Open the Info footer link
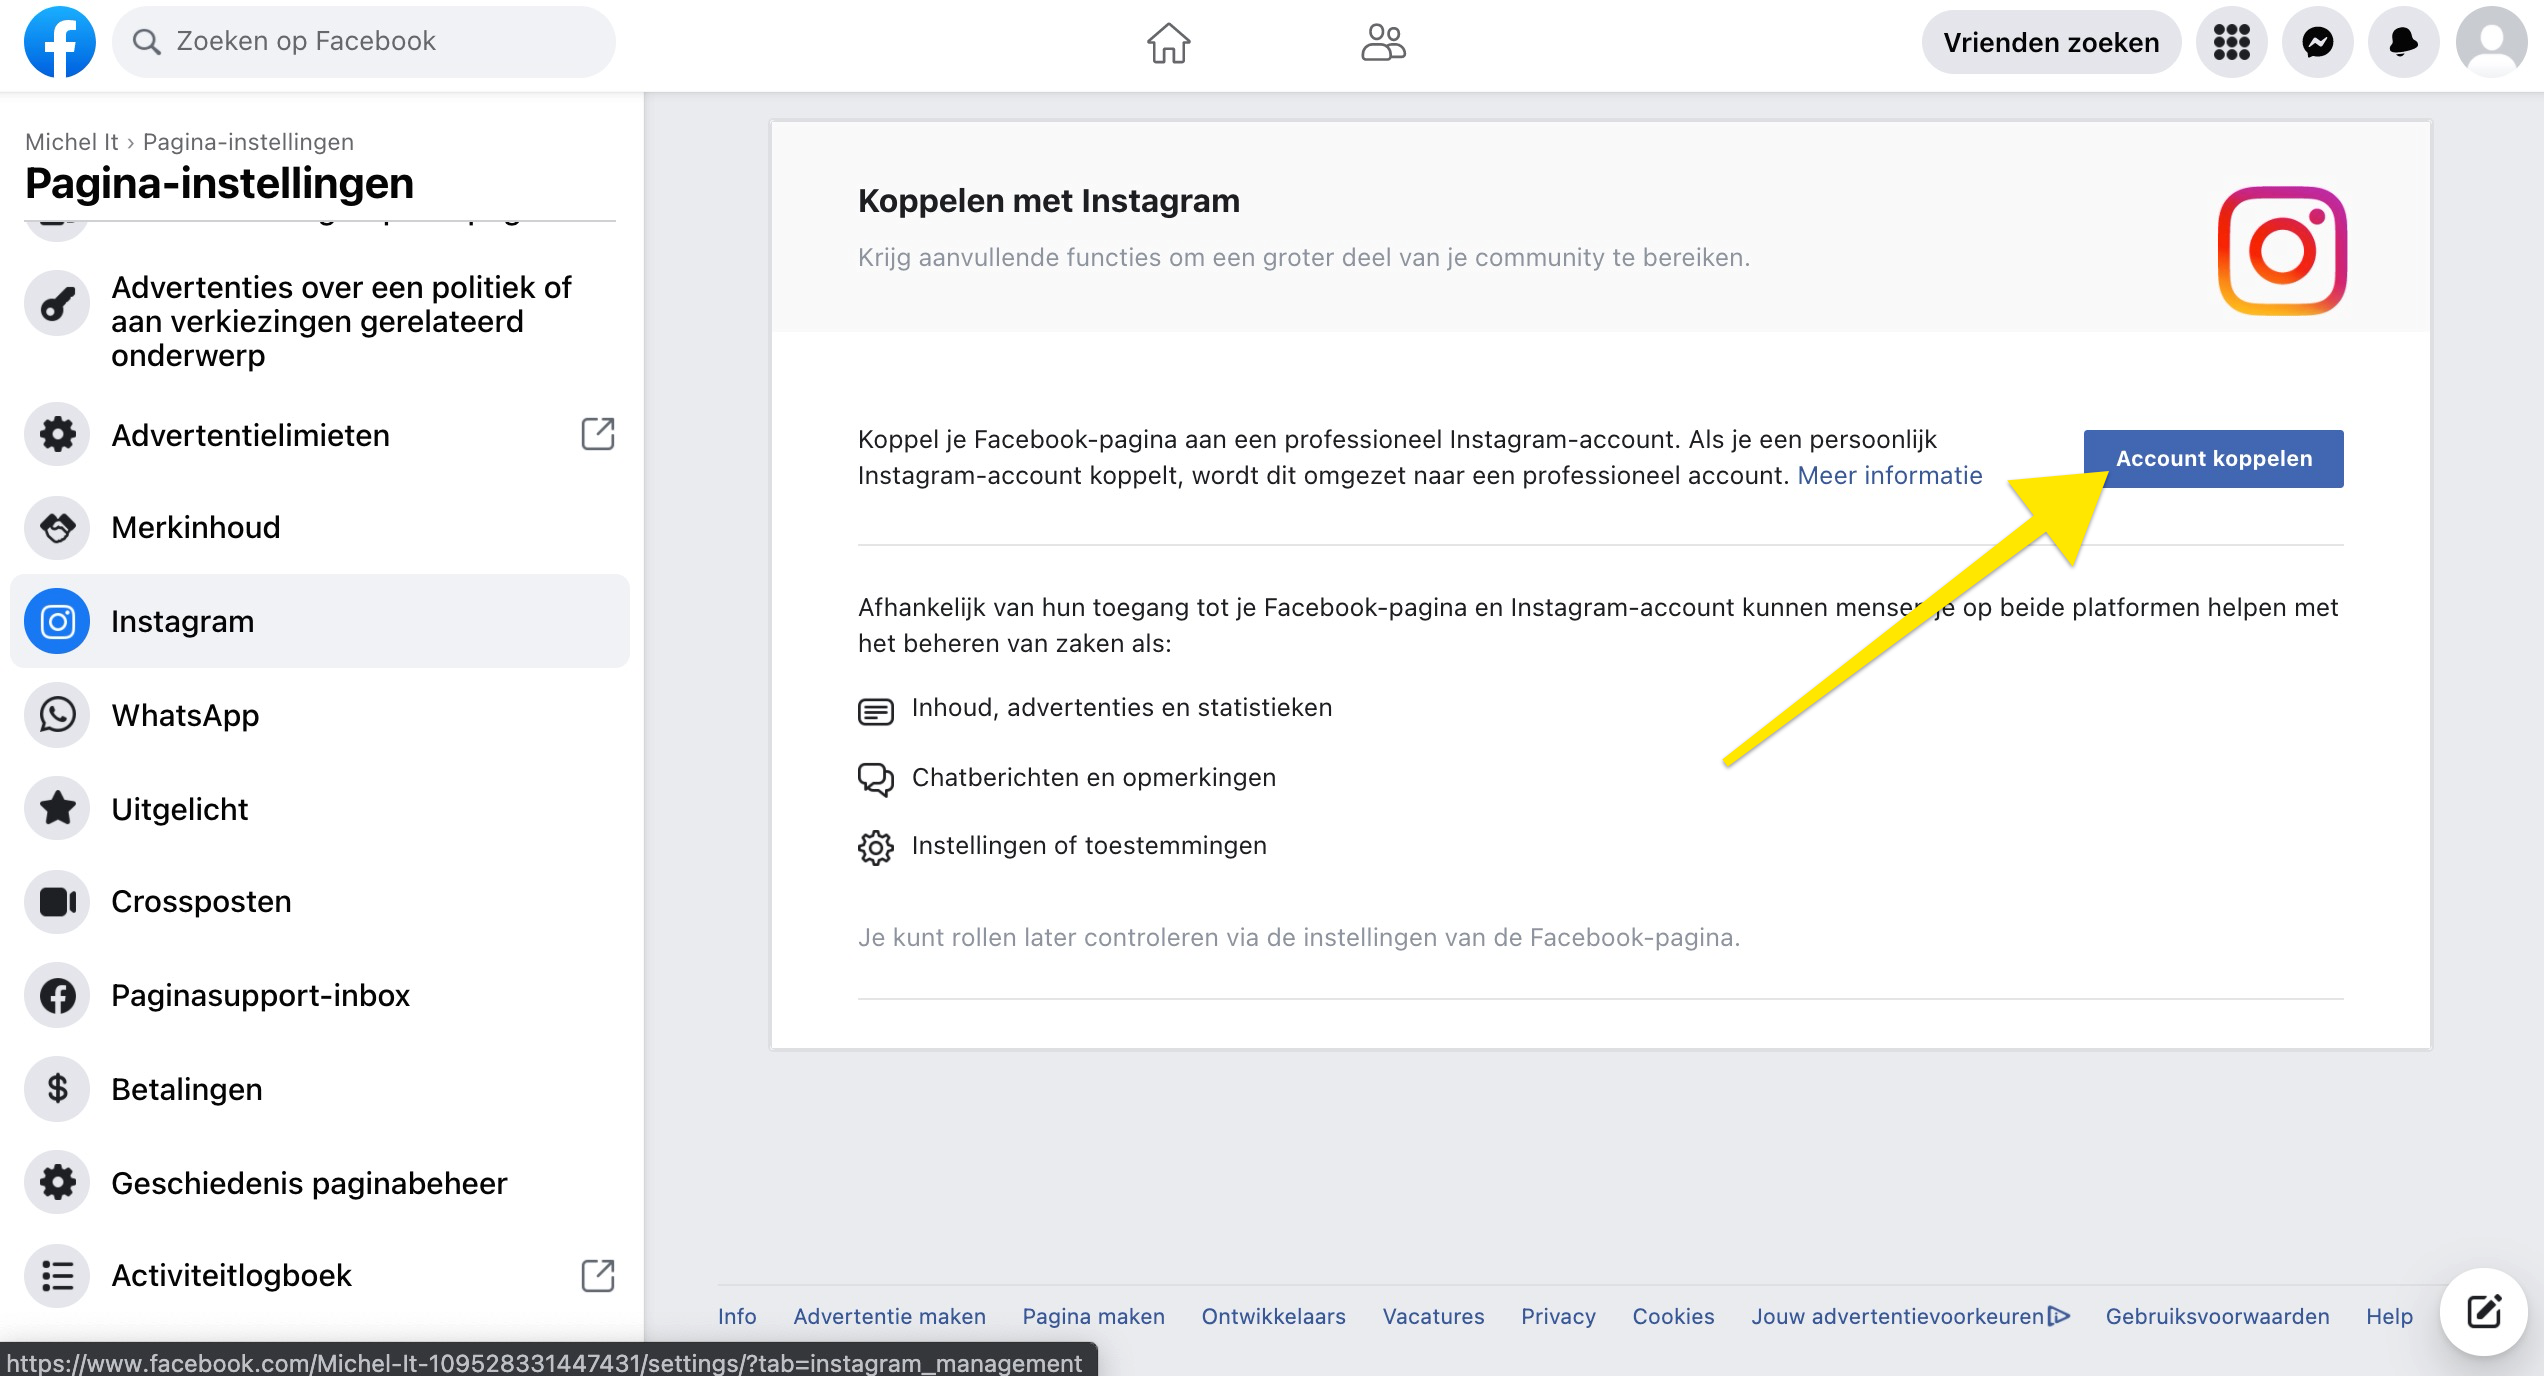Screen dimensions: 2544x1376 [737, 1316]
